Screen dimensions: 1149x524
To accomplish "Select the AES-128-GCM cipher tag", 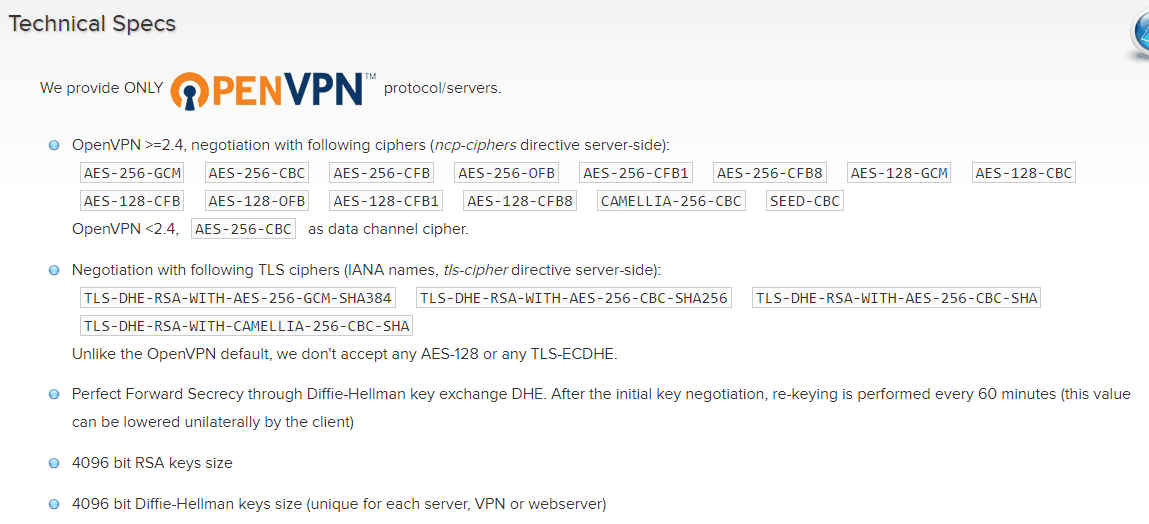I will coord(899,173).
